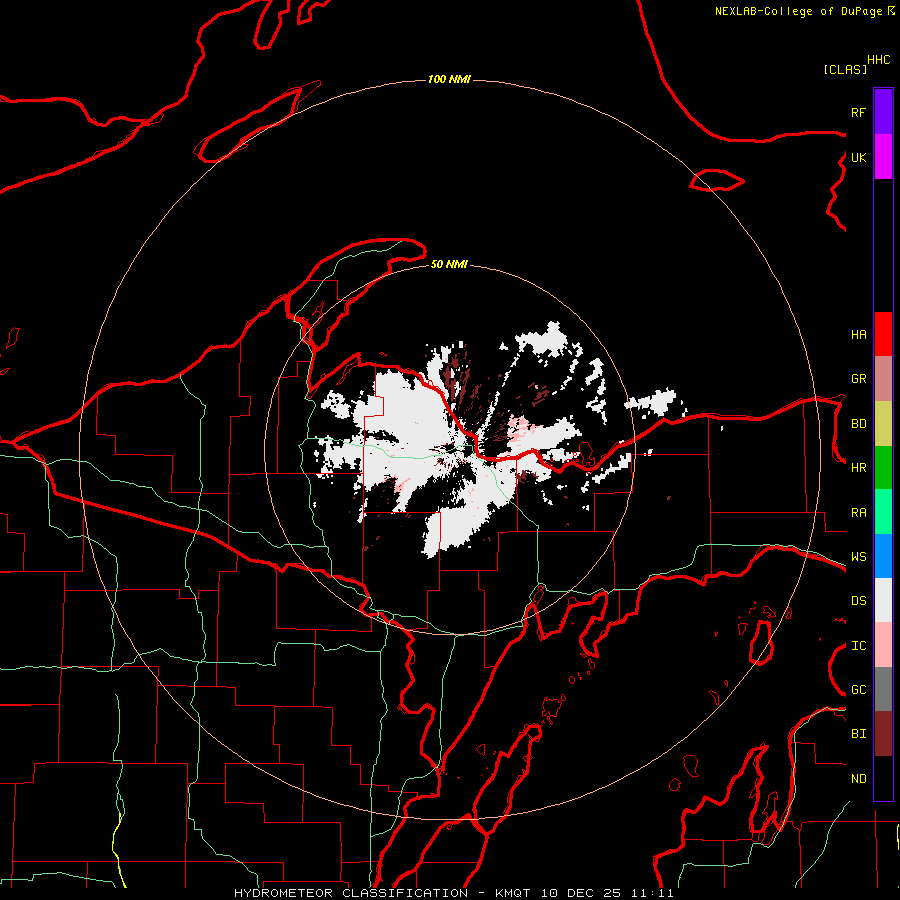Click the BI brown legend swatch

(x=883, y=734)
